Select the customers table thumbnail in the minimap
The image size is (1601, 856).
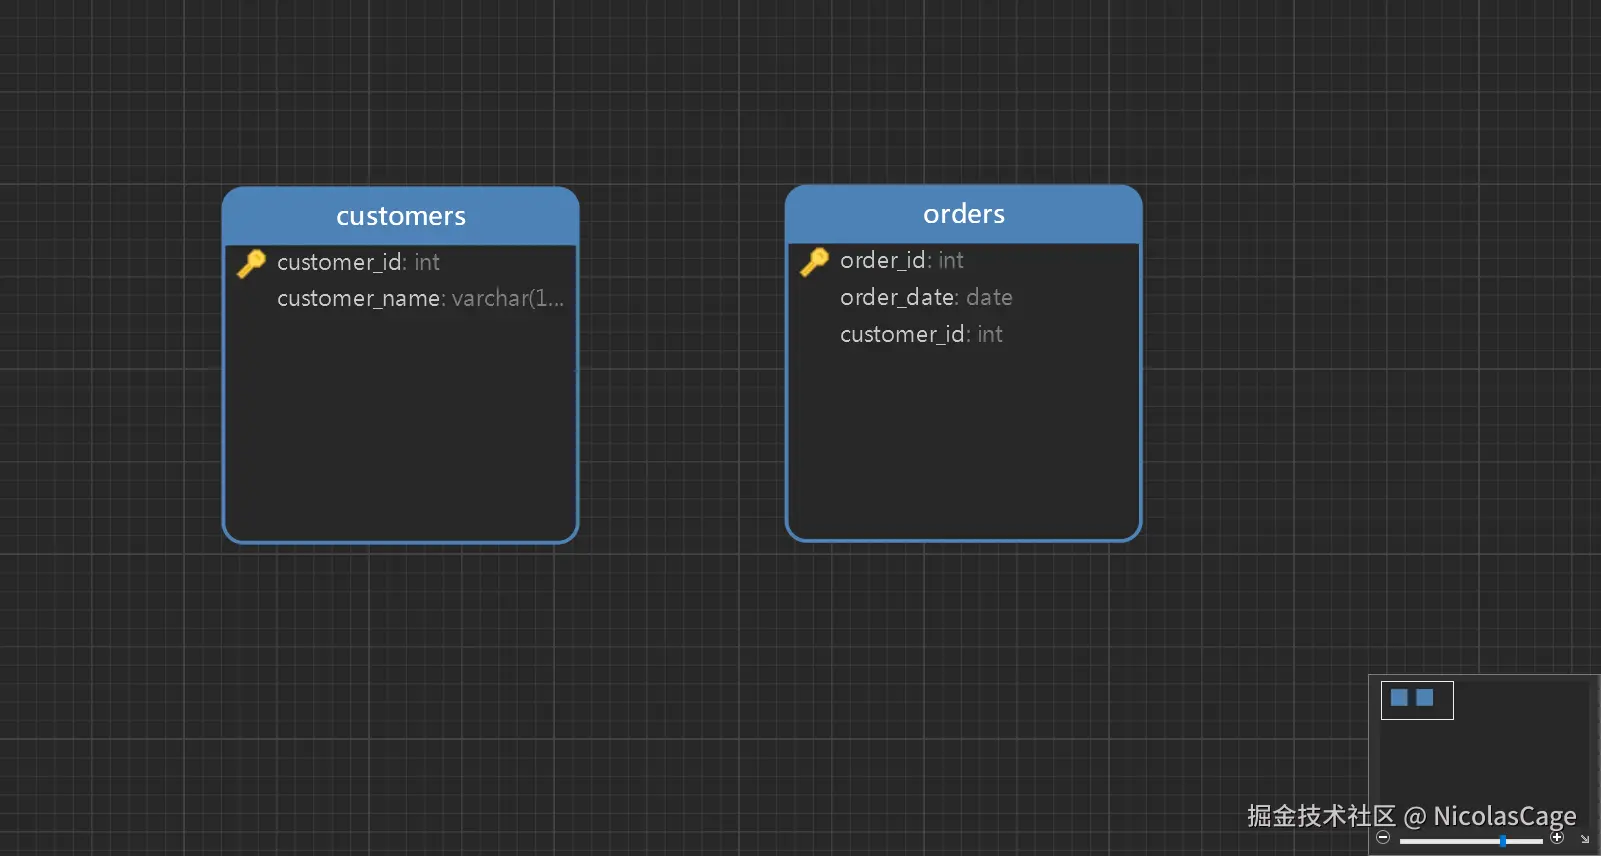[x=1399, y=697]
